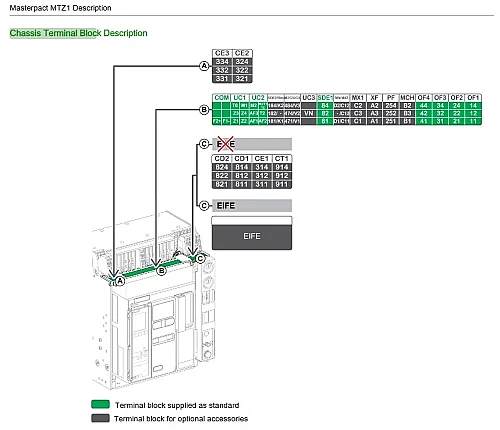The width and height of the screenshot is (500, 430).
Task: Click the circled C marker beside EIFE label
Action: (204, 206)
